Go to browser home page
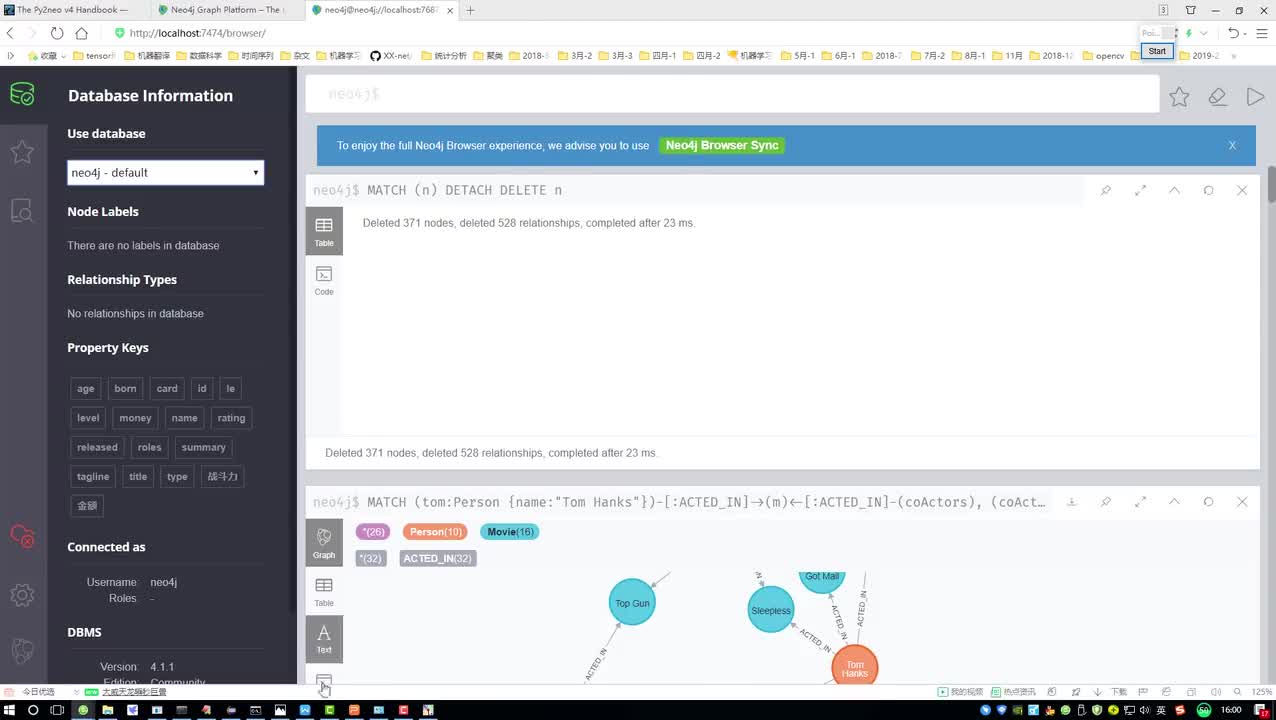1276x720 pixels. click(x=82, y=33)
